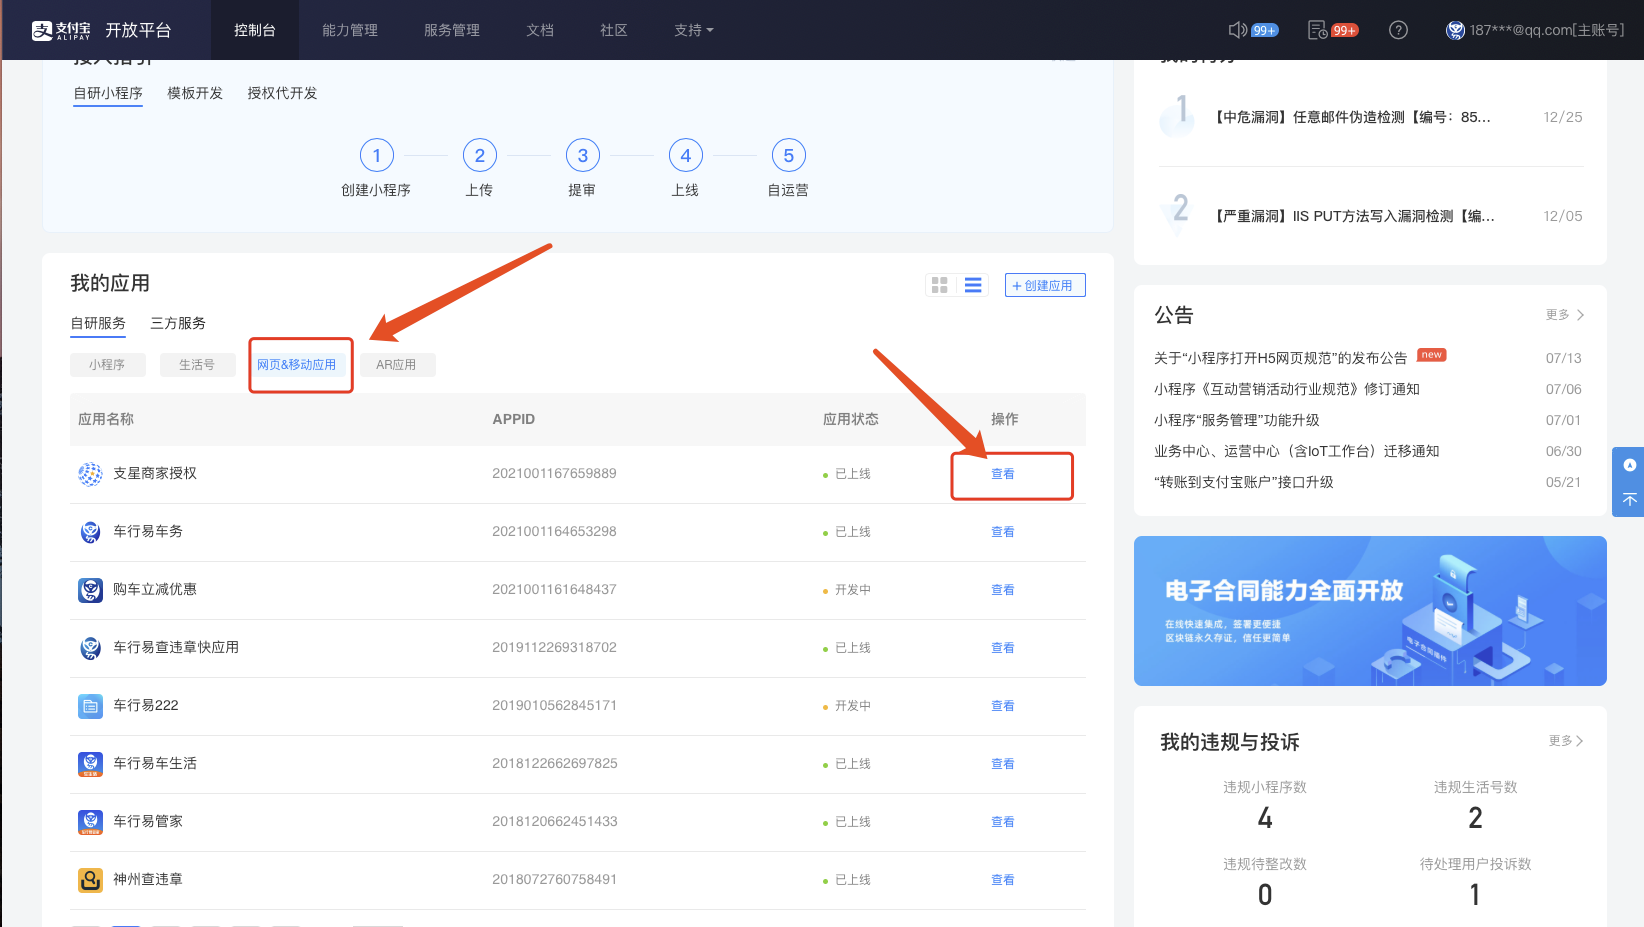Image resolution: width=1644 pixels, height=927 pixels.
Task: Click the 车行易车生活 app icon
Action: (x=90, y=764)
